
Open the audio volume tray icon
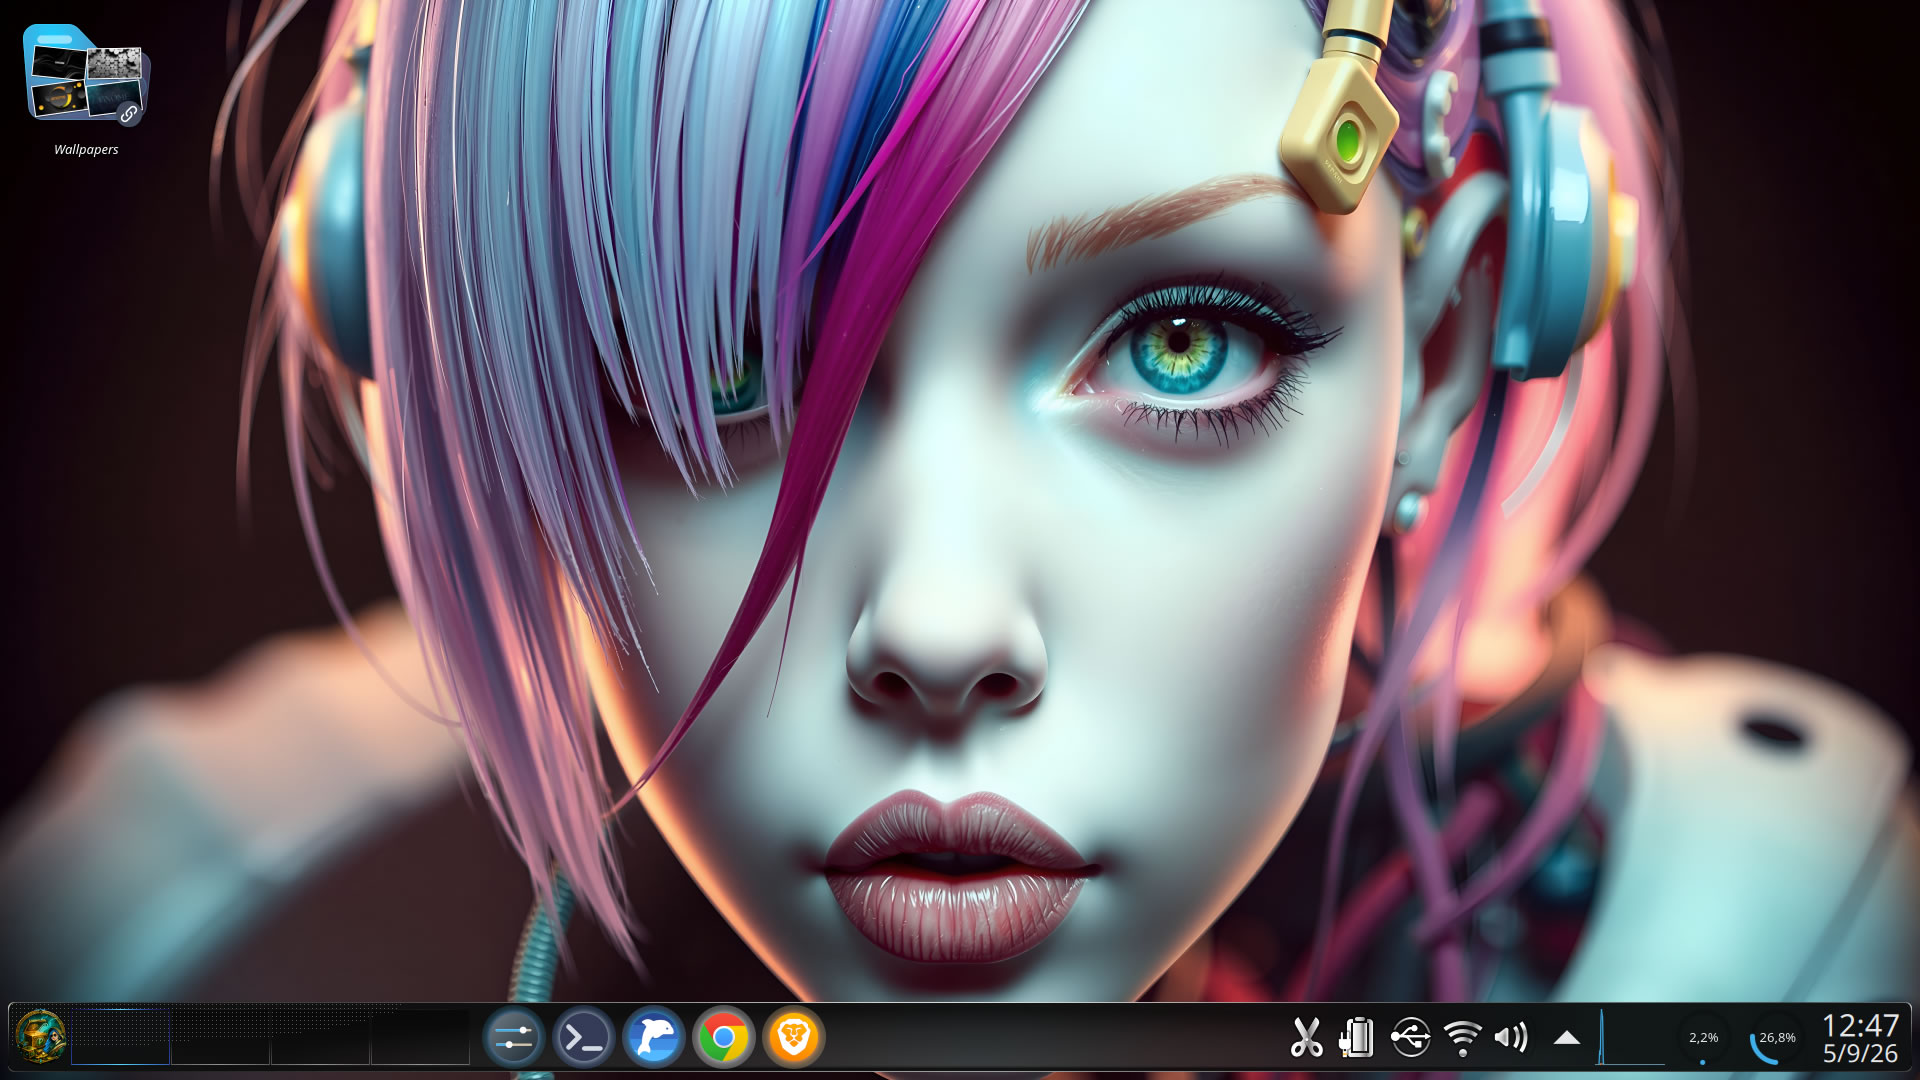[1512, 1037]
